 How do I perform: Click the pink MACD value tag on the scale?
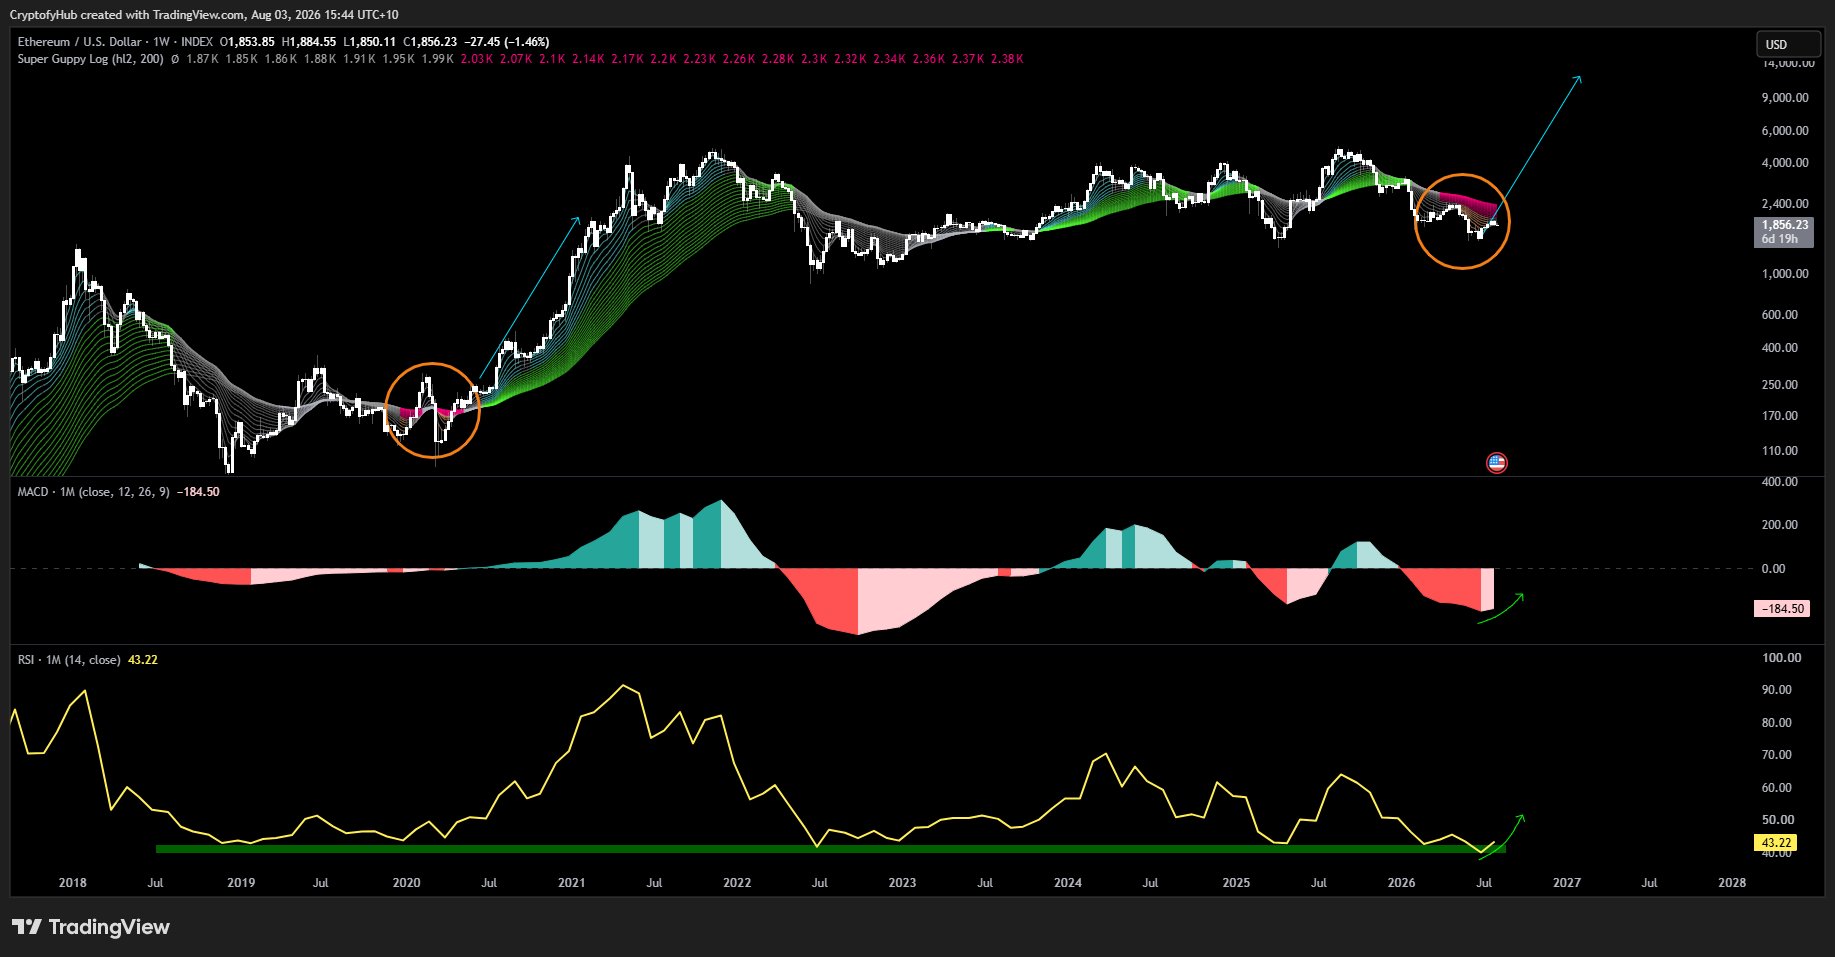(x=1782, y=608)
